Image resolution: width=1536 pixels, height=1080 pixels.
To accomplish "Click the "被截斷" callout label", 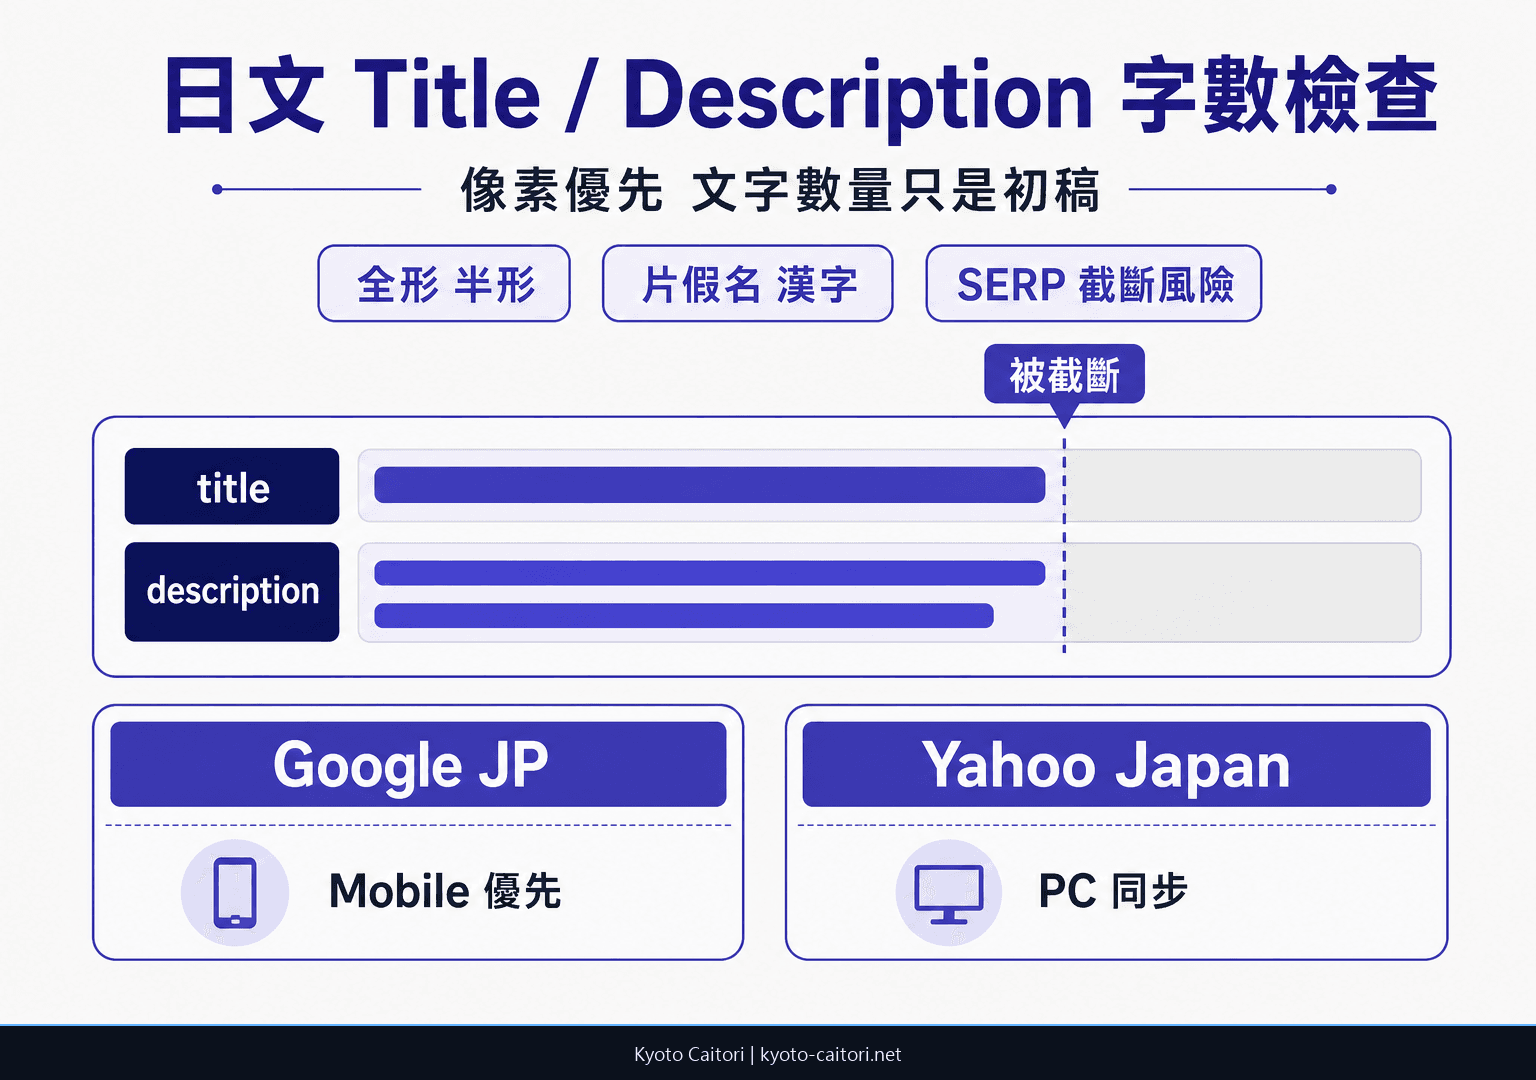I will [1064, 375].
